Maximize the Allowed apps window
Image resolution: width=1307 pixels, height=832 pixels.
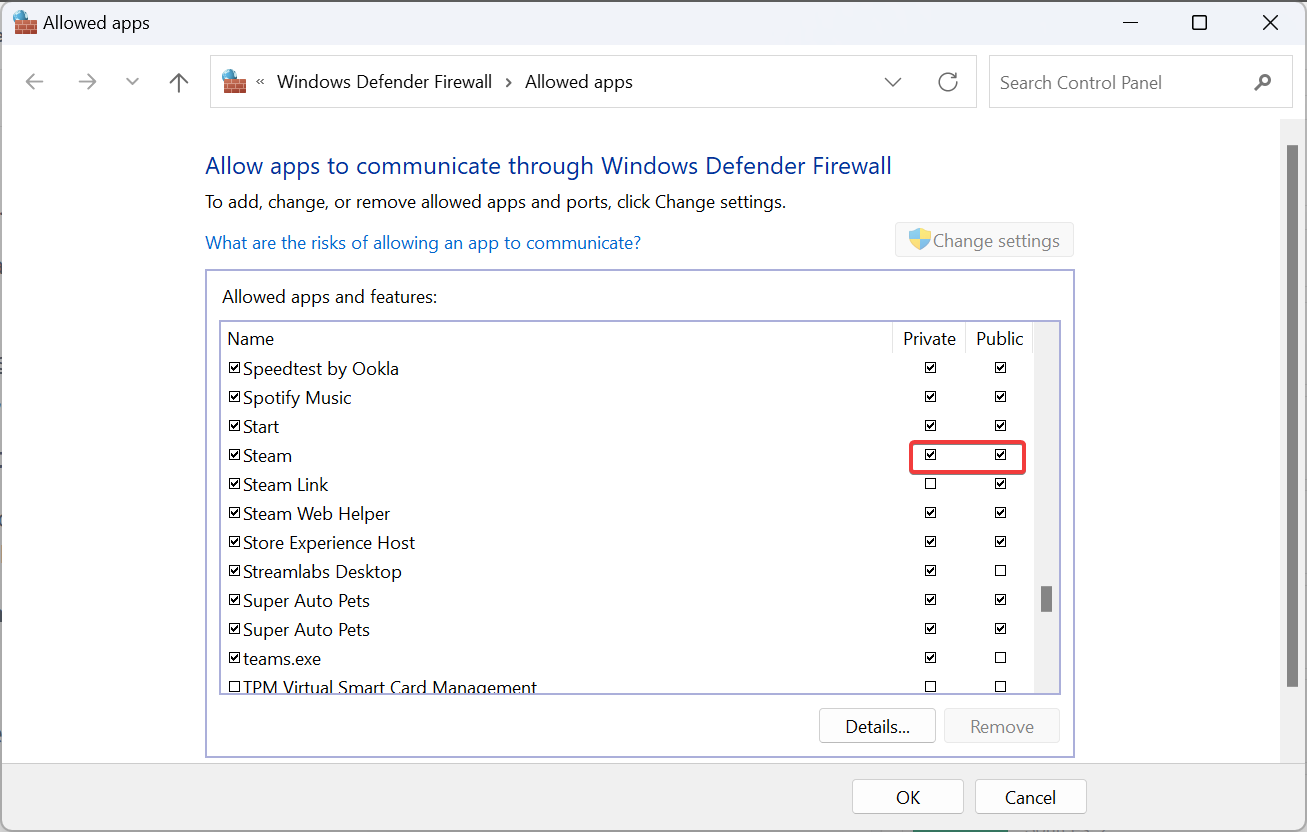1200,23
